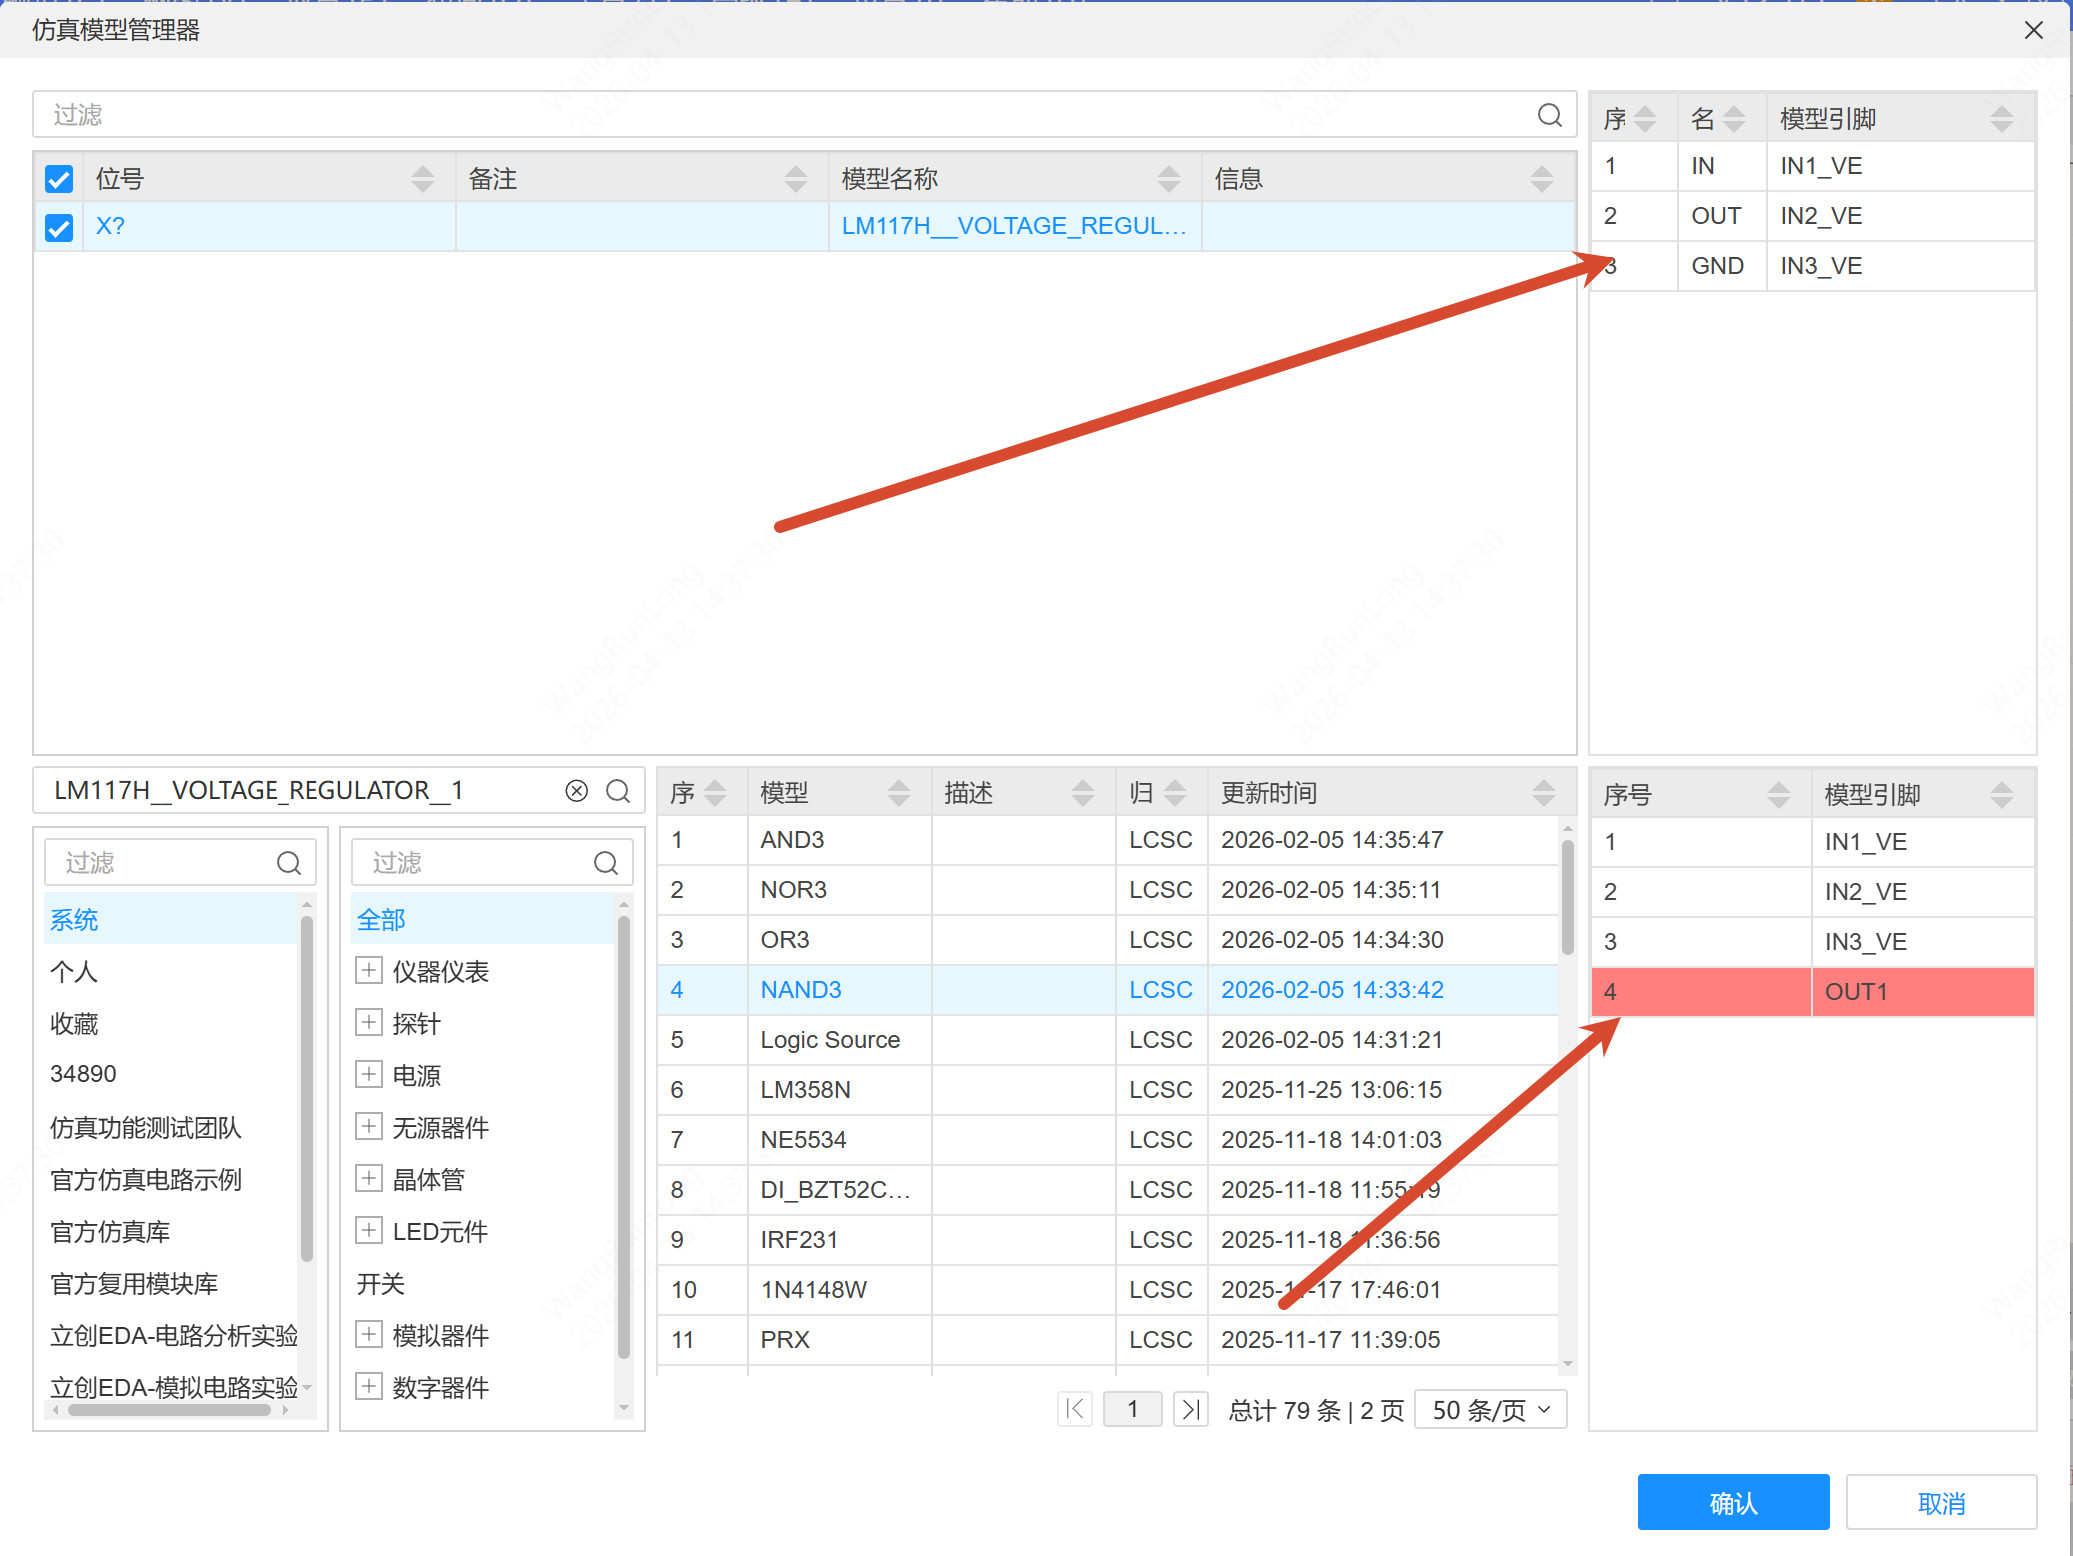This screenshot has width=2073, height=1556.
Task: Click magnifier in category filter box
Action: click(605, 863)
